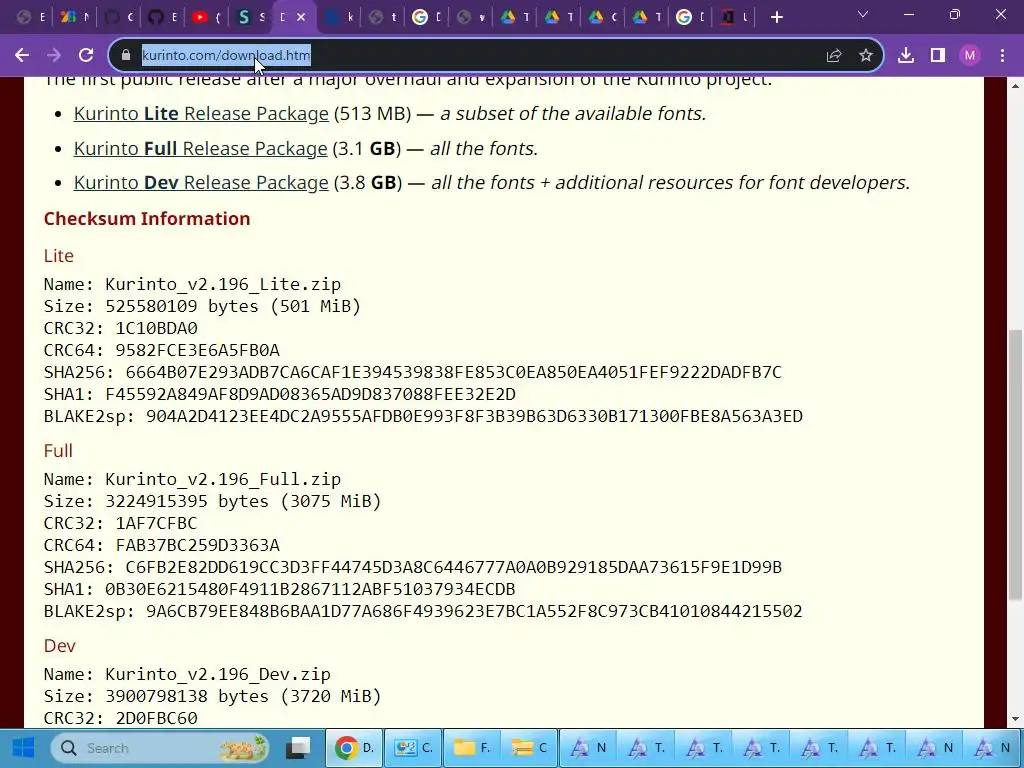Switch to the Google Drive tab labeled C

tap(602, 18)
